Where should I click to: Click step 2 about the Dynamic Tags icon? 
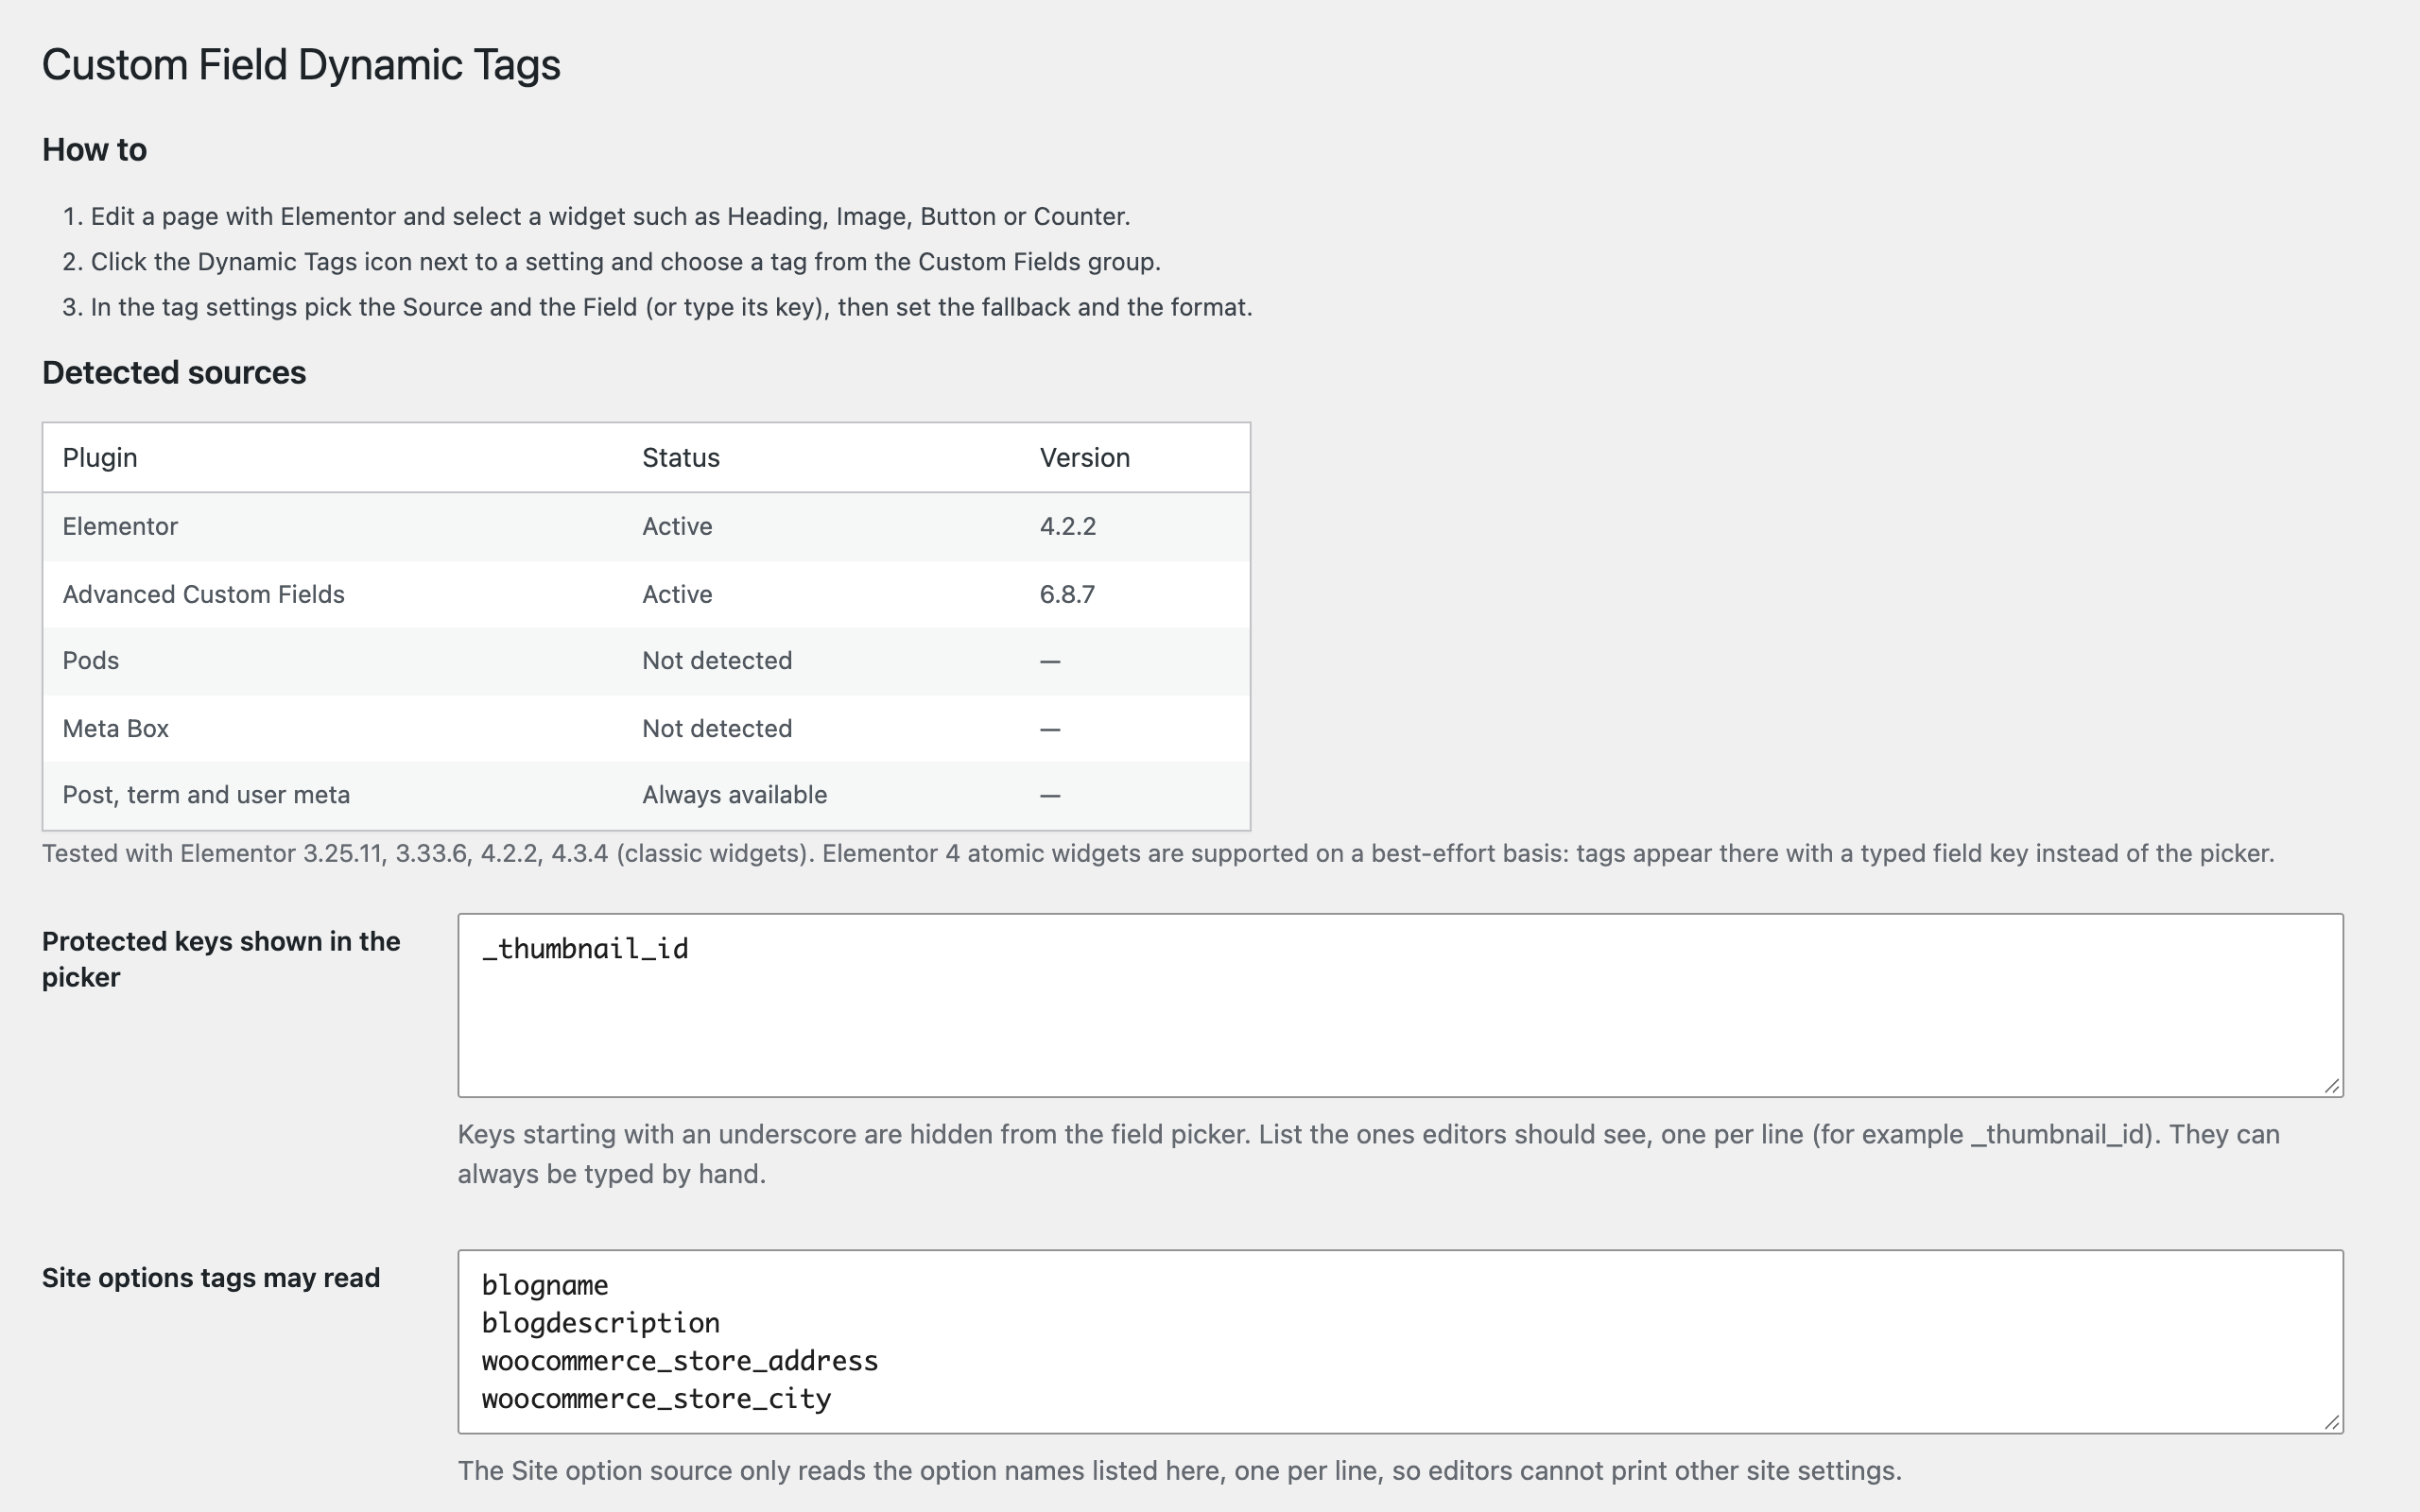click(x=626, y=262)
